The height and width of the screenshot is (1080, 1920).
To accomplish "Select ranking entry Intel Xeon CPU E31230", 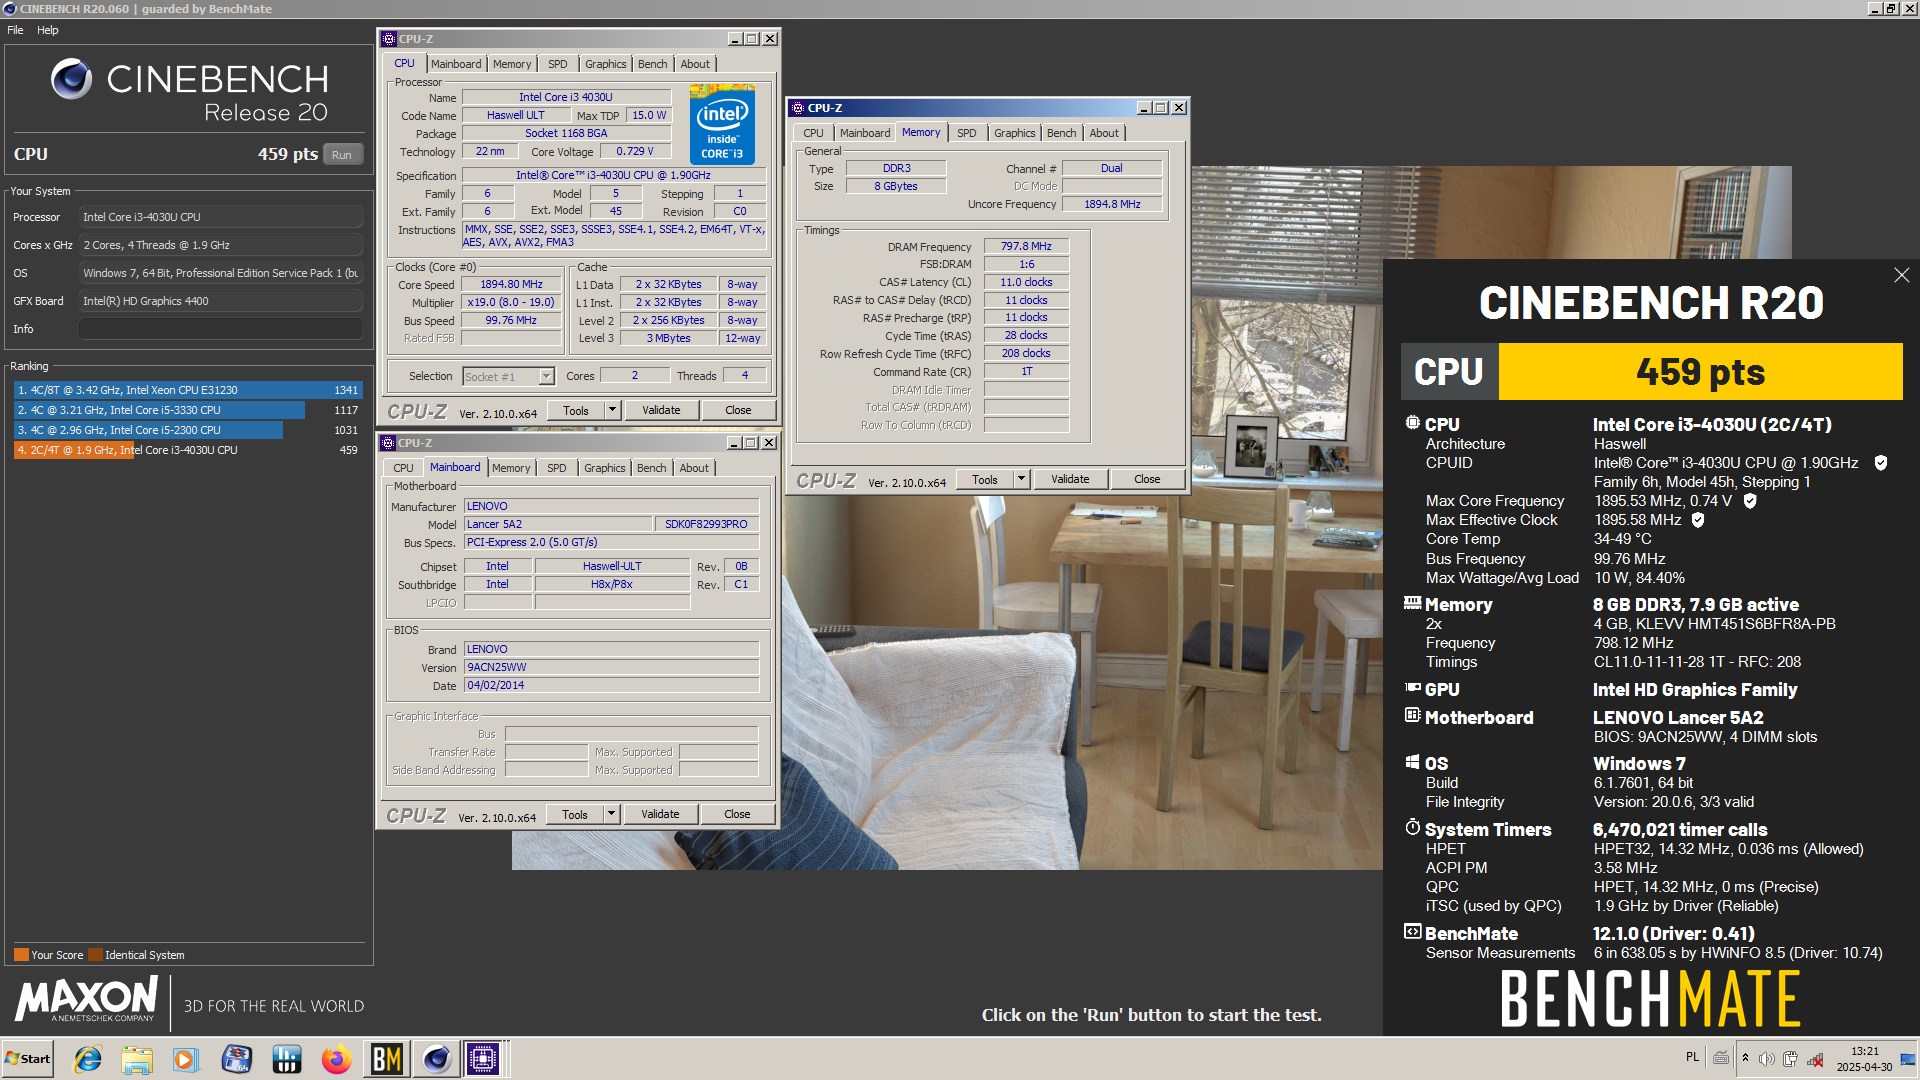I will tap(188, 390).
